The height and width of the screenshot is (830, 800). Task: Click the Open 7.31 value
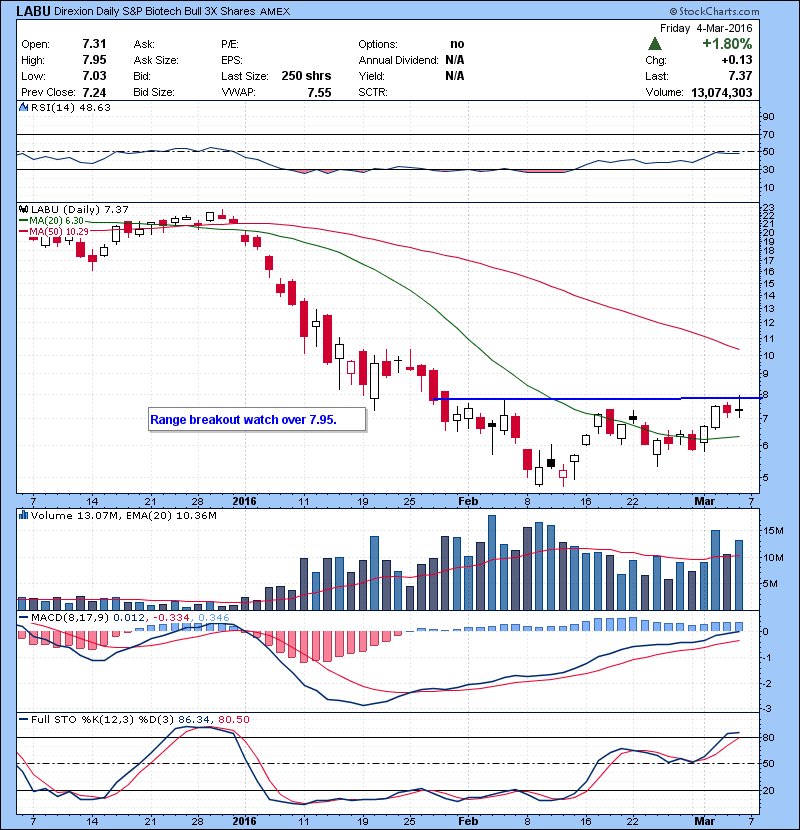(x=94, y=44)
